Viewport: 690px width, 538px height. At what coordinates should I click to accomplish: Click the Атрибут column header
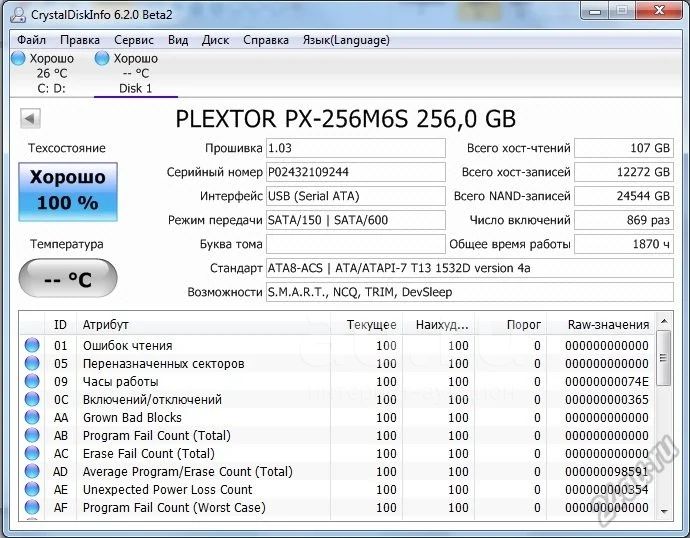[x=203, y=325]
